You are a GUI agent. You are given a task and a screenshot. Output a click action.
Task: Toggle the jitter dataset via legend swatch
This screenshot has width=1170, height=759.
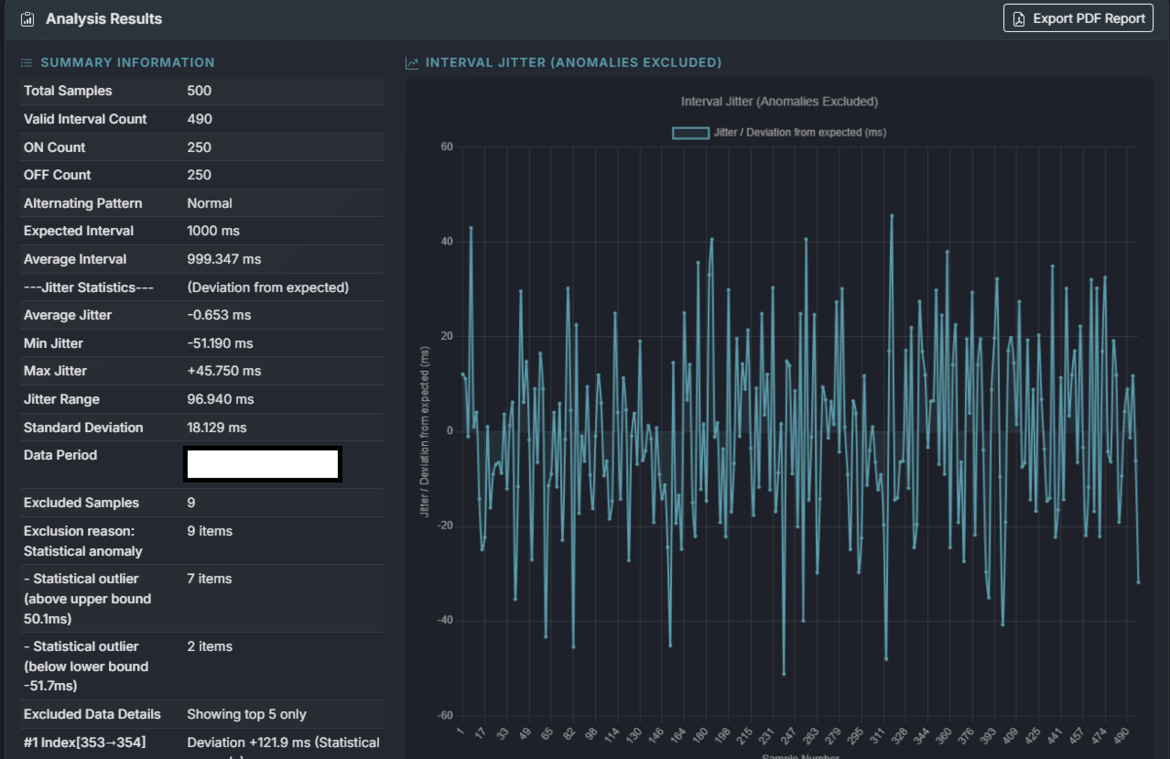tap(690, 132)
